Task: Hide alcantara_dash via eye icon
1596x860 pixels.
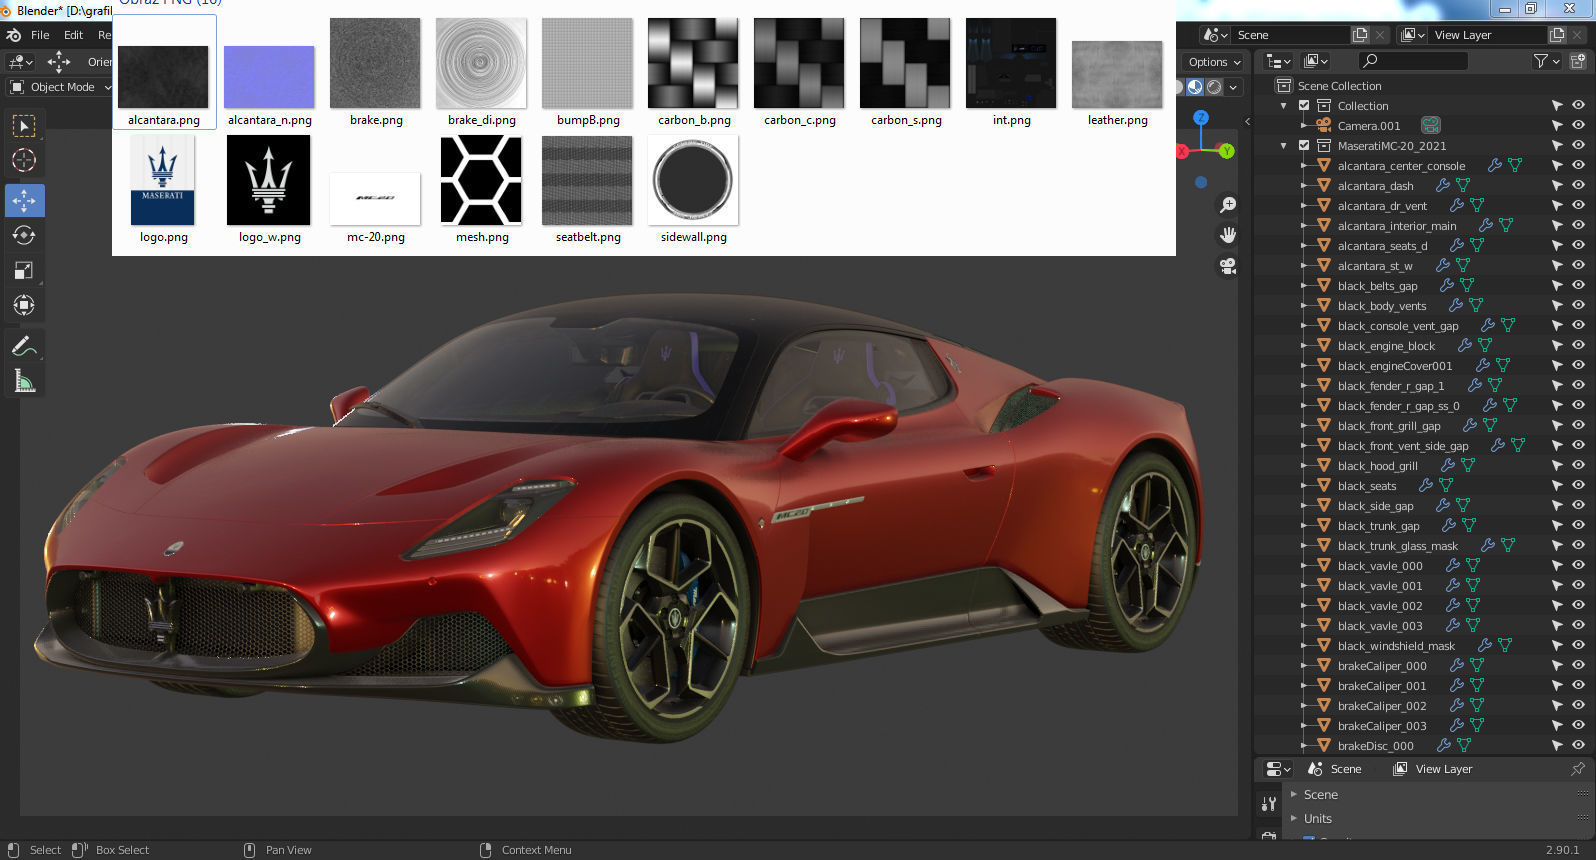Action: [x=1578, y=186]
